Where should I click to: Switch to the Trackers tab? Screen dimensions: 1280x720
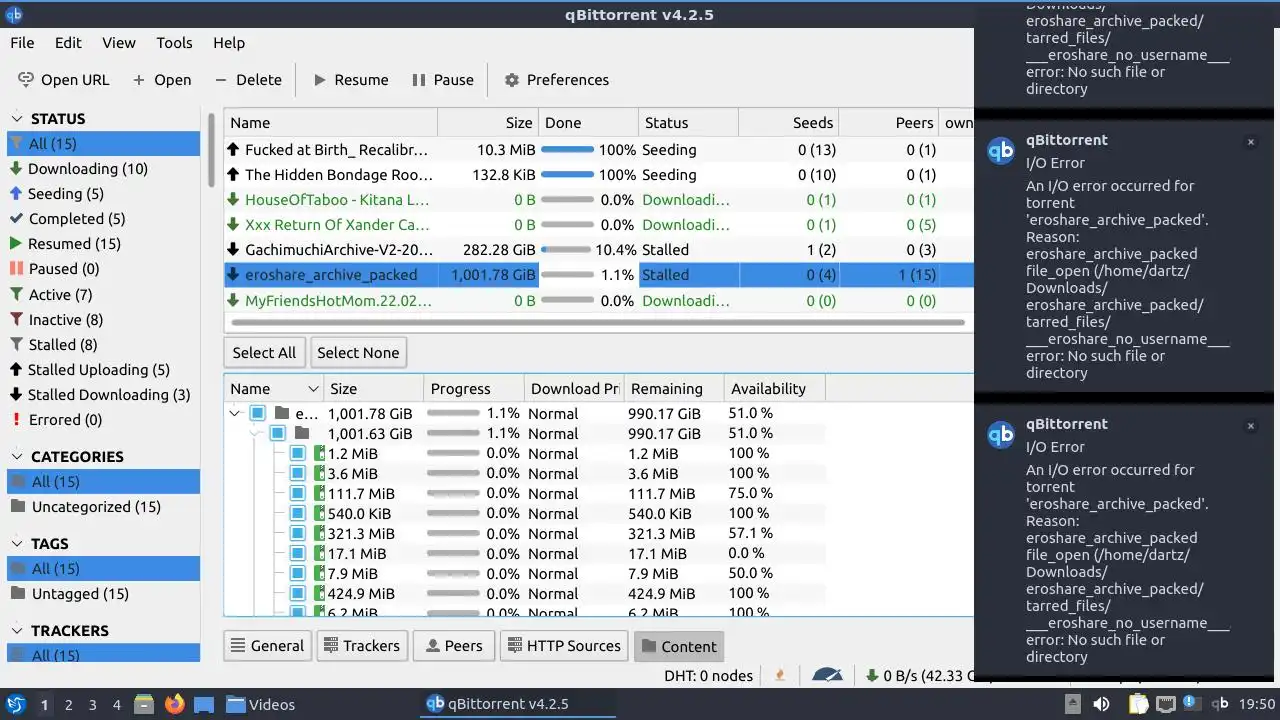(363, 646)
